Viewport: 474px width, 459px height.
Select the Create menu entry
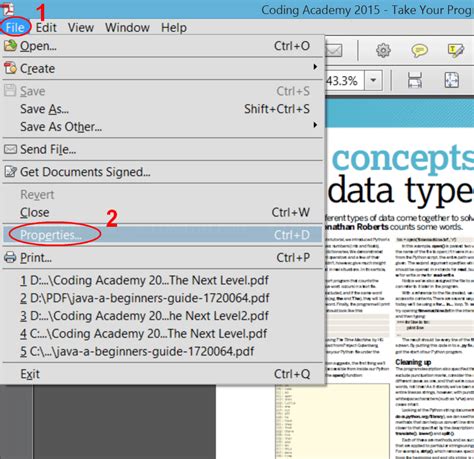coord(163,68)
